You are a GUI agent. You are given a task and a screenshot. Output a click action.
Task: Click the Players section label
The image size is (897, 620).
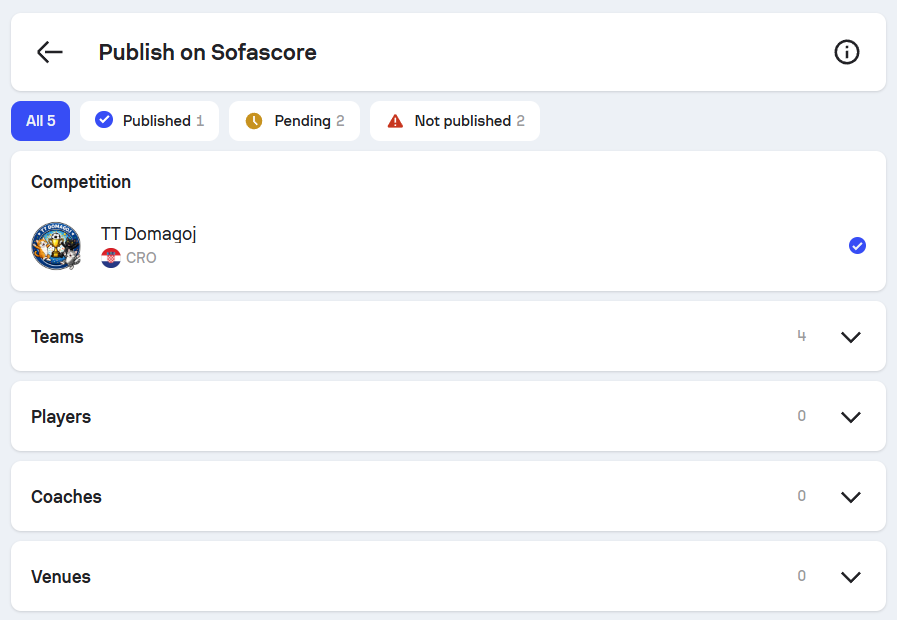[x=61, y=417]
